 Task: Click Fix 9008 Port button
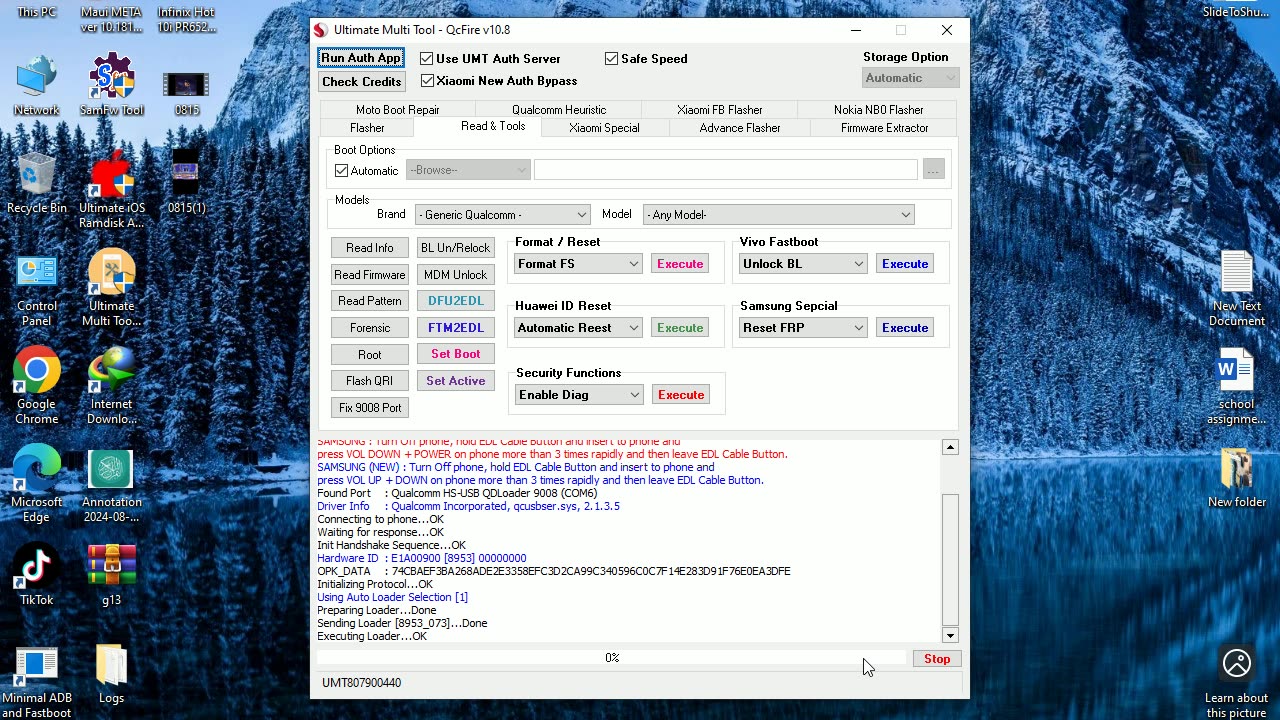click(370, 408)
